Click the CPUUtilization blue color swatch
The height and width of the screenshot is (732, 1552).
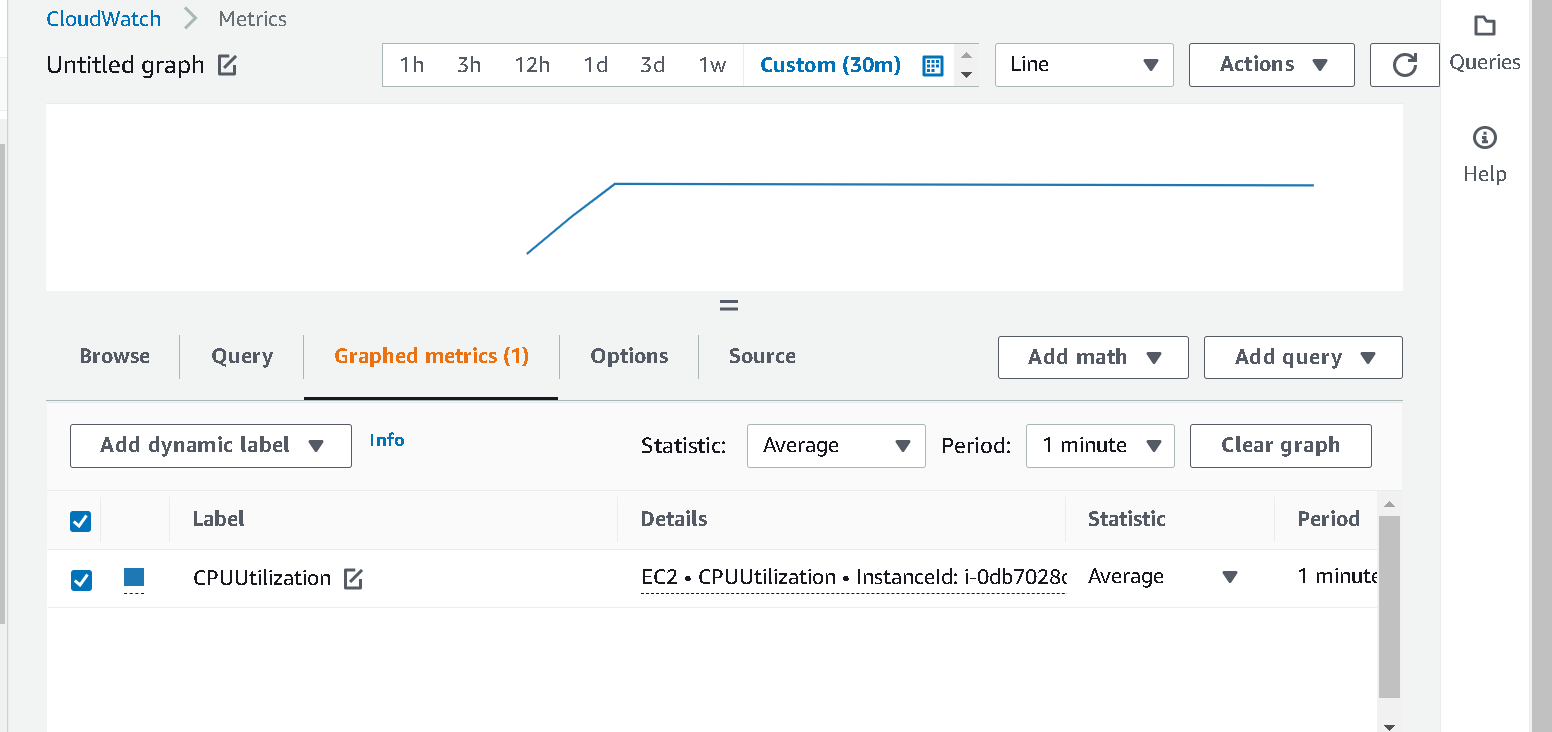[134, 577]
